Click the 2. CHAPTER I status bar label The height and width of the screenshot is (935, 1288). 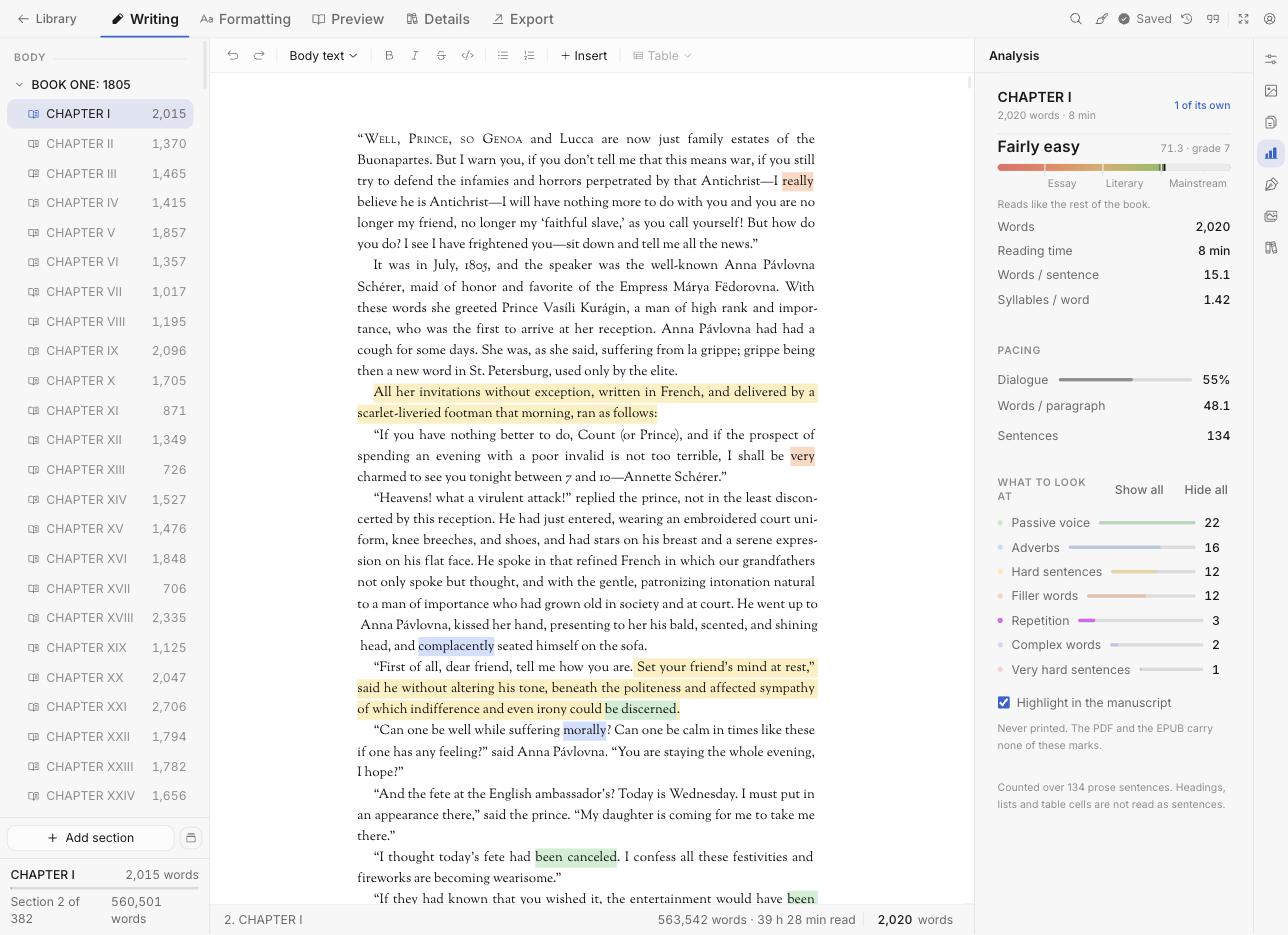coord(263,920)
